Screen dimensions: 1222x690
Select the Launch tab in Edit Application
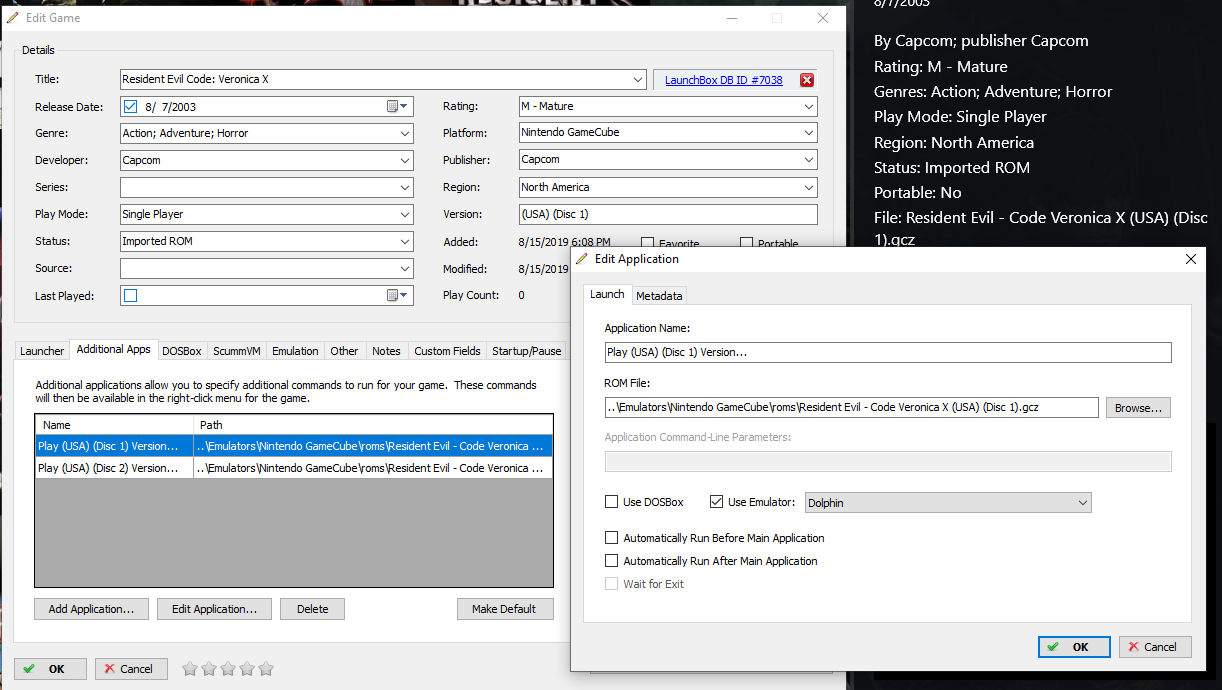point(607,294)
